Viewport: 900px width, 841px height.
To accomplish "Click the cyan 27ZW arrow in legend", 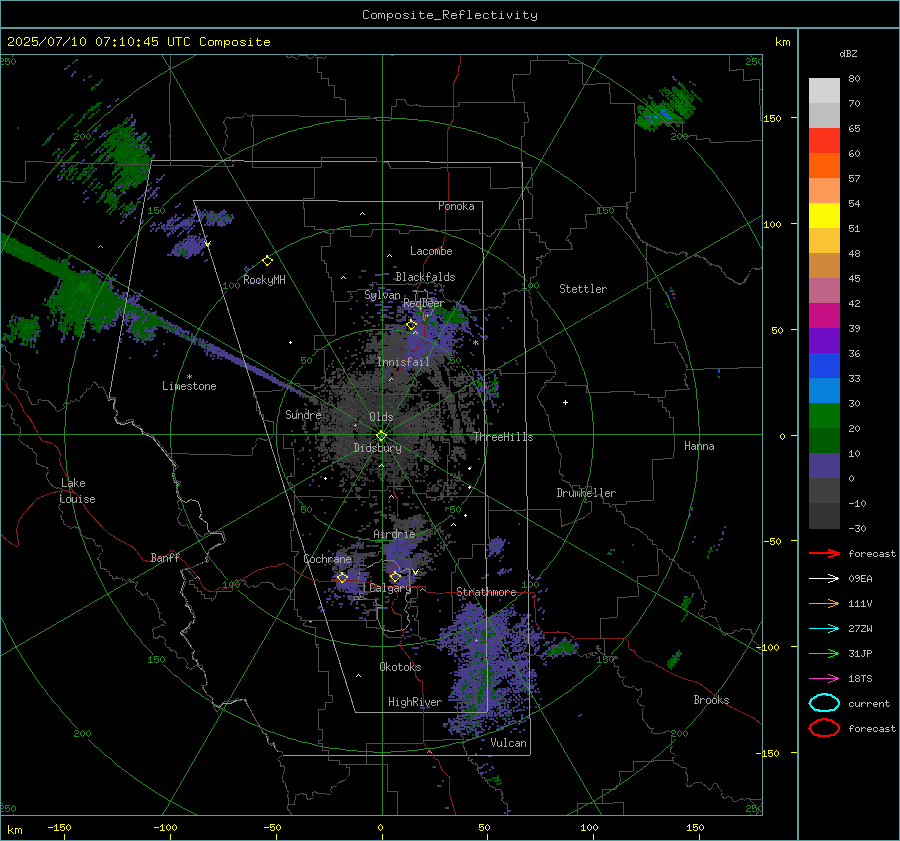I will (x=824, y=629).
